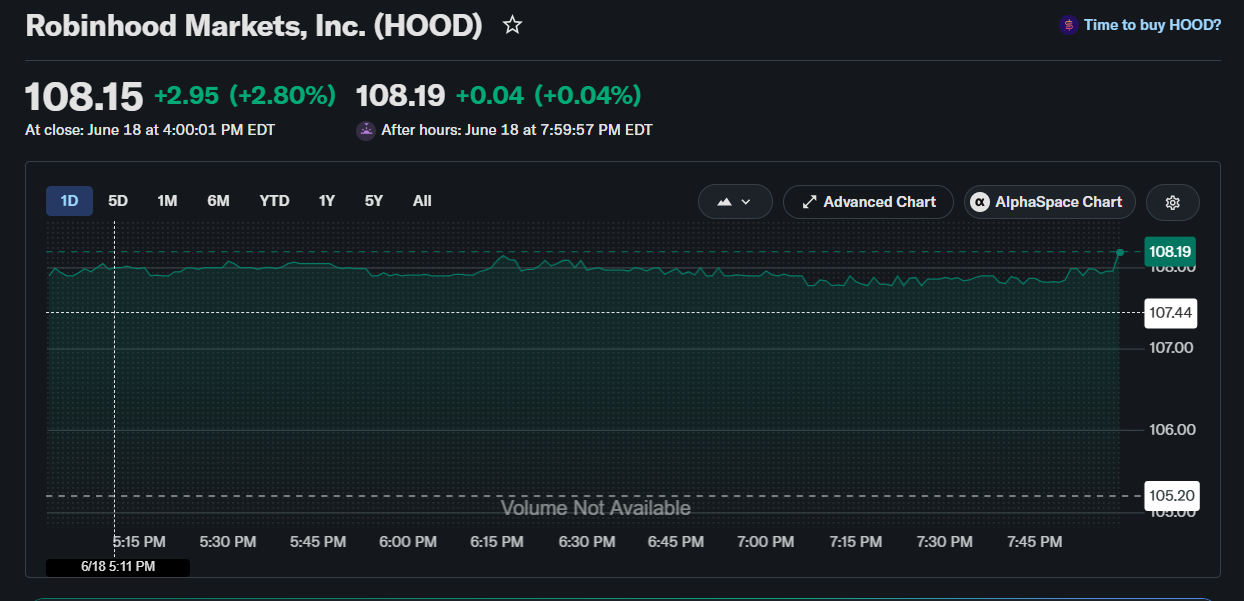Switch to the 6M range tab
1244x601 pixels.
click(x=218, y=201)
